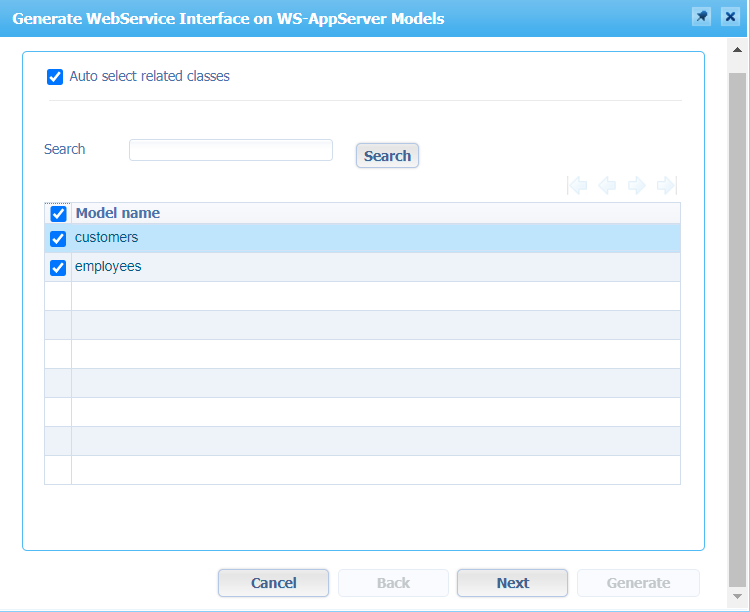Image resolution: width=750 pixels, height=612 pixels.
Task: Uncheck Auto select related classes
Action: pyautogui.click(x=55, y=77)
